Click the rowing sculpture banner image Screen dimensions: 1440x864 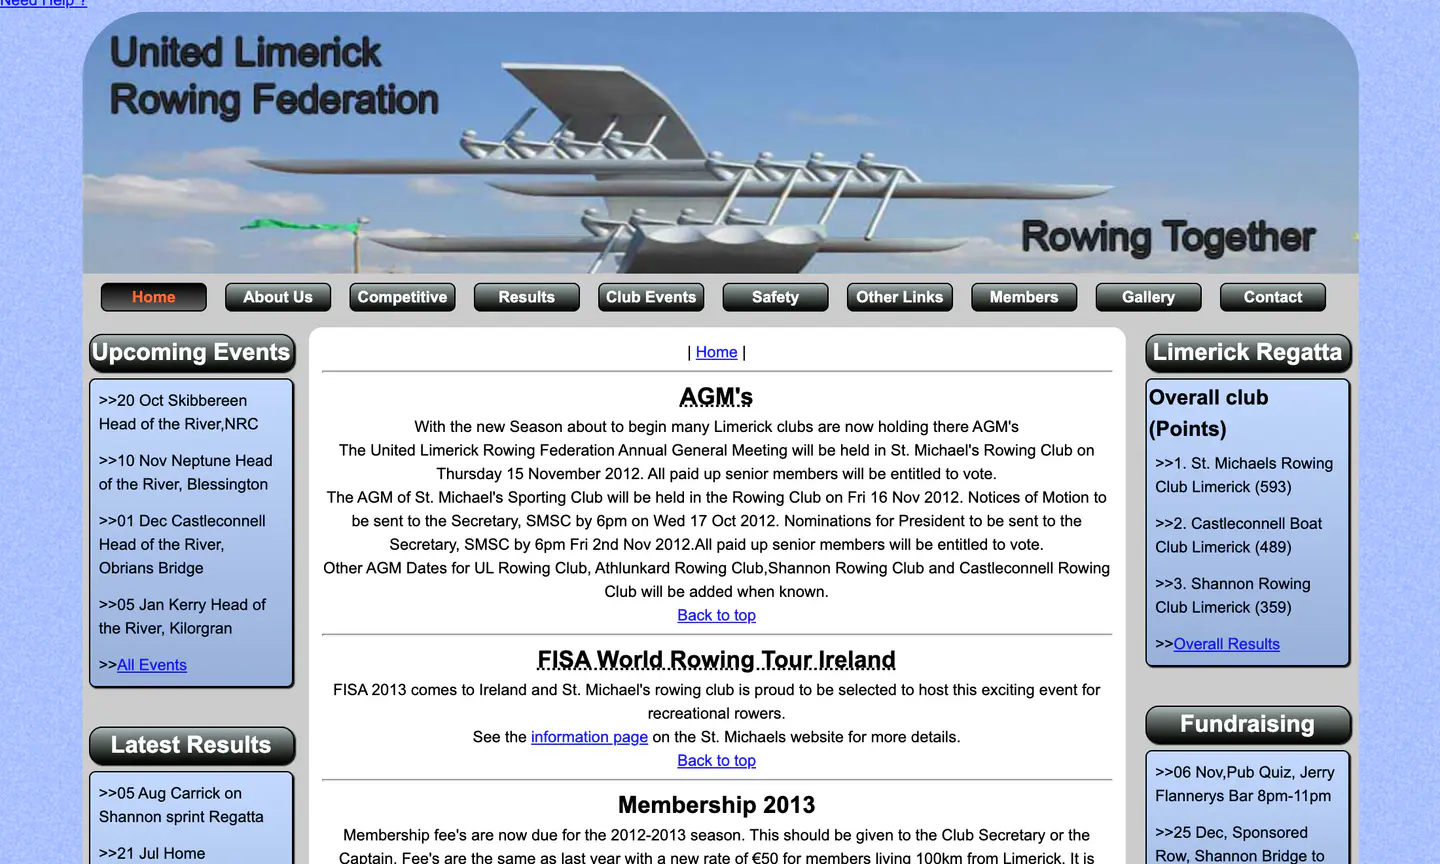click(720, 143)
